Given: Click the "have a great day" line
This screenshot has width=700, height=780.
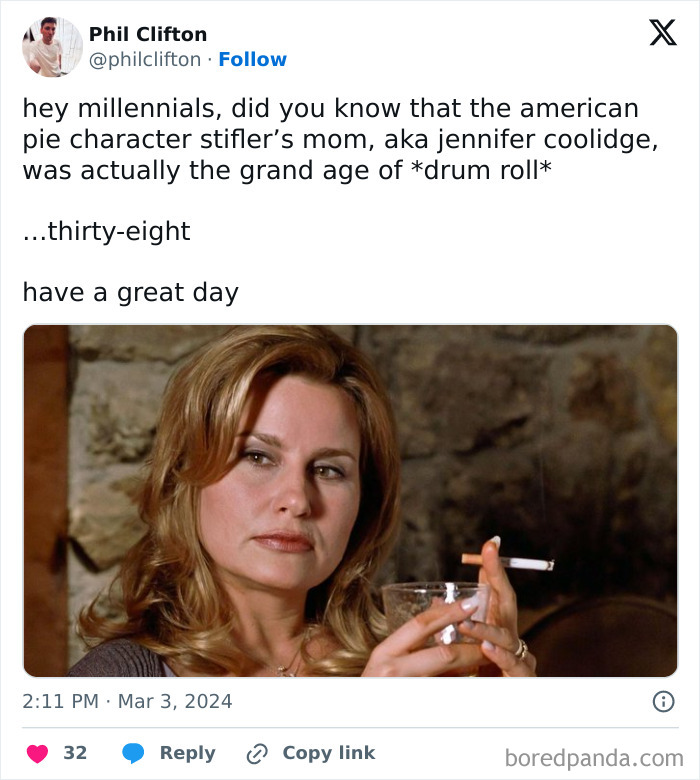Looking at the screenshot, I should 130,293.
